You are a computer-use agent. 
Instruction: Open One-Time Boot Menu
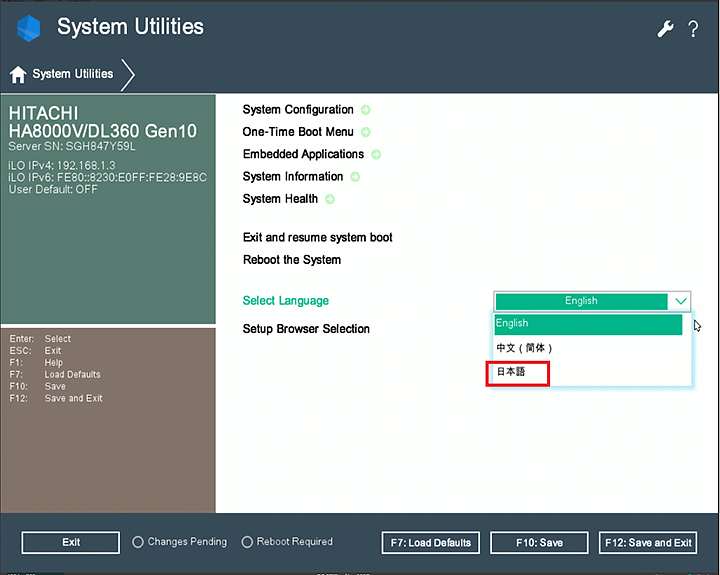[298, 132]
